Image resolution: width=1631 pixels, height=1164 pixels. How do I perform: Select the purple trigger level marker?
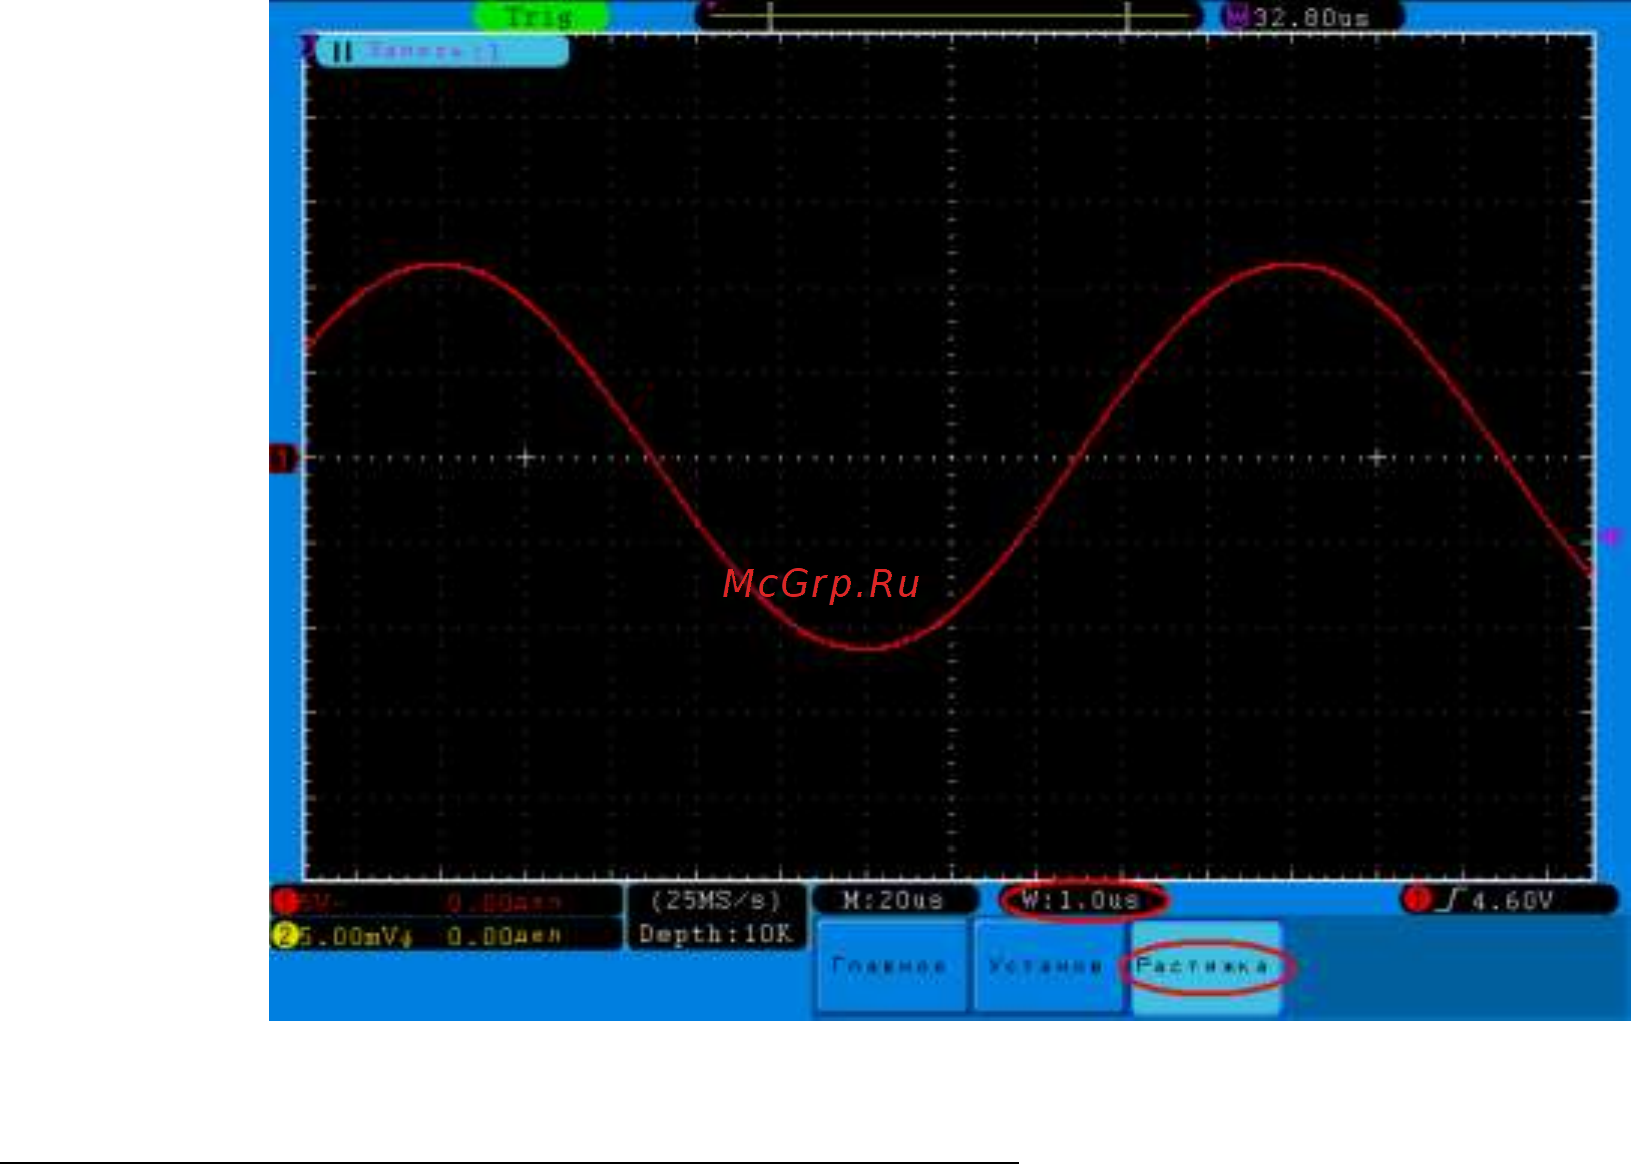[1611, 537]
